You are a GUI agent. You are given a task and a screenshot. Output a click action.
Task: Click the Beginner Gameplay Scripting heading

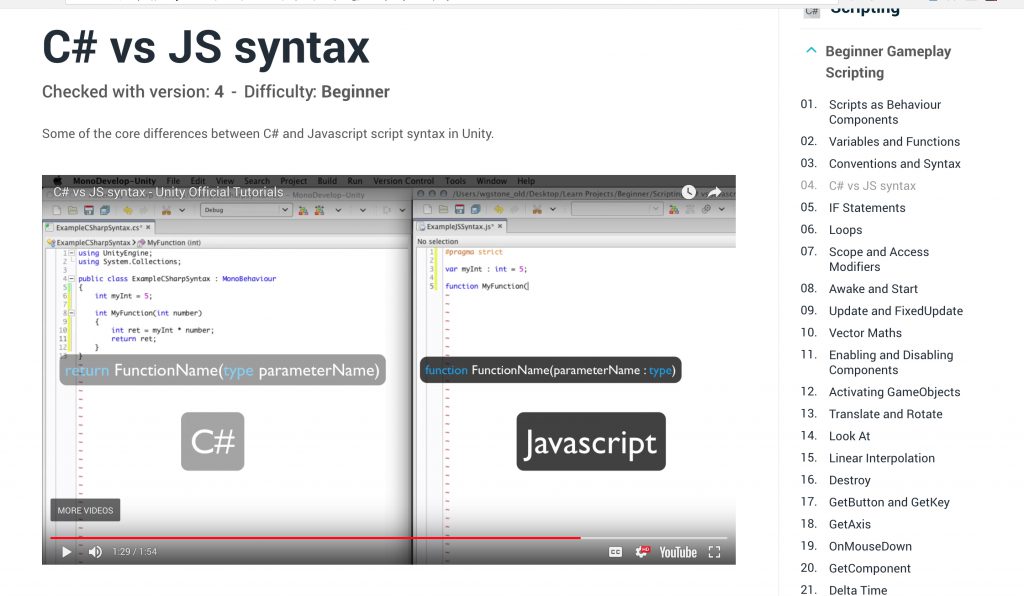(888, 62)
